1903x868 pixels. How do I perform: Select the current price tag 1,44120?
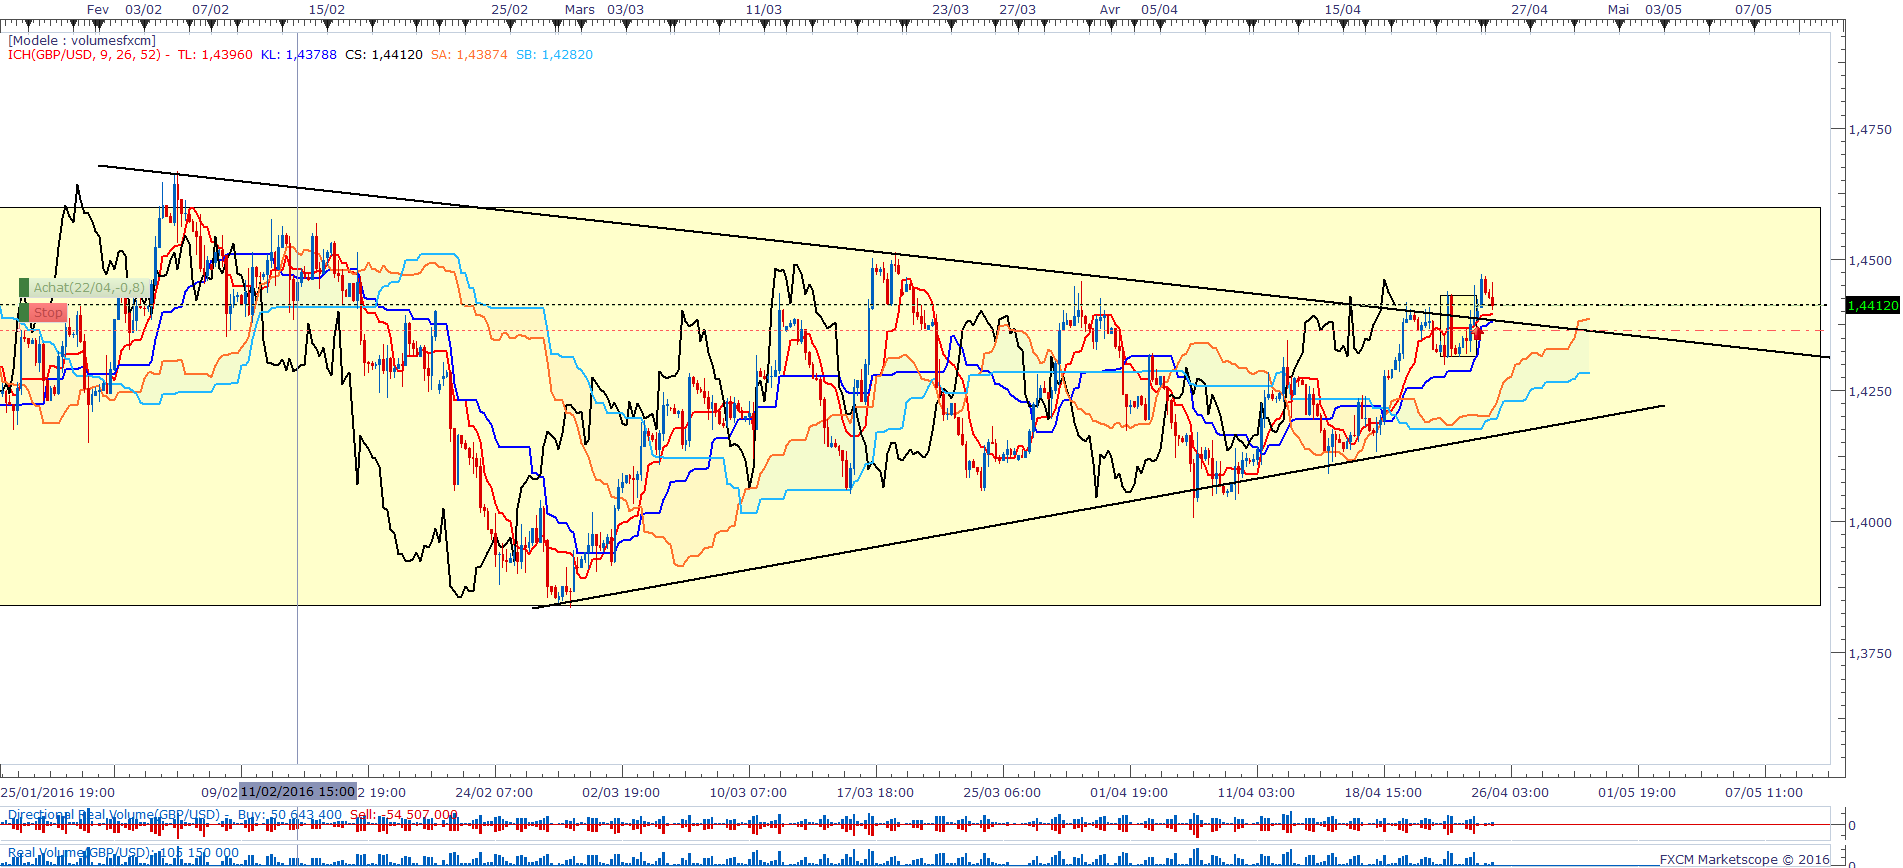[1872, 305]
